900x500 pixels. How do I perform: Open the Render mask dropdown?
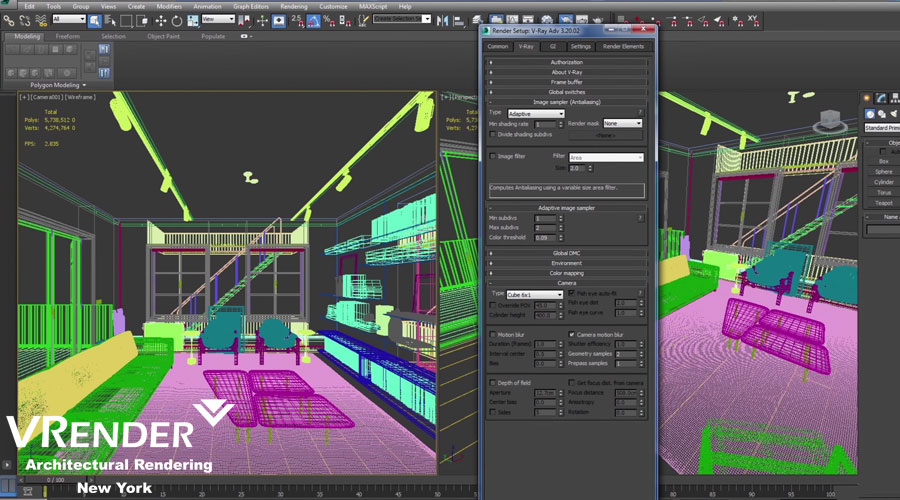point(622,123)
